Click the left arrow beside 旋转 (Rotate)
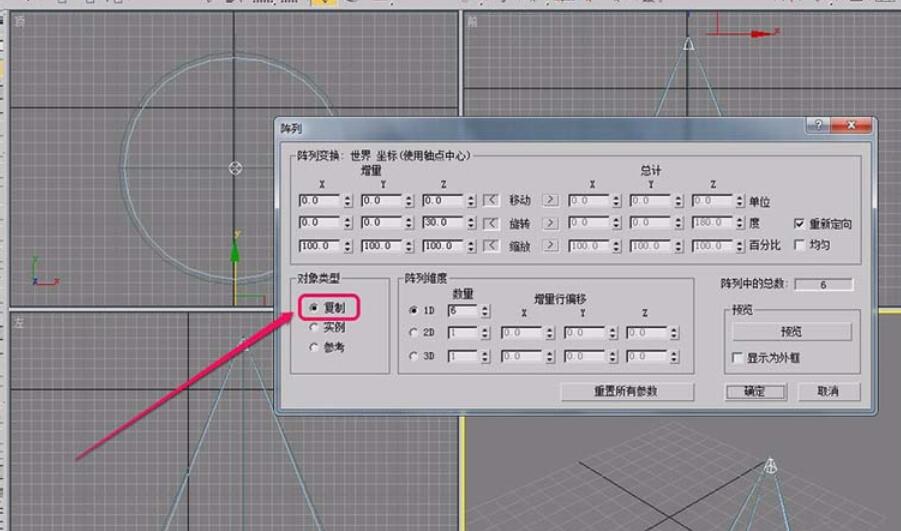This screenshot has width=901, height=531. 491,223
